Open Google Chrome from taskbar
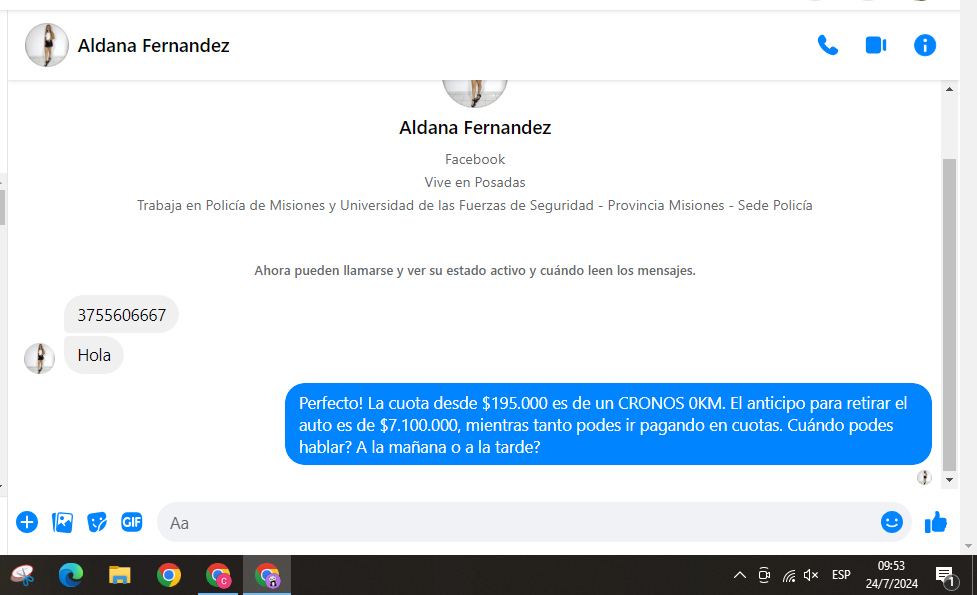977x595 pixels. pyautogui.click(x=169, y=575)
